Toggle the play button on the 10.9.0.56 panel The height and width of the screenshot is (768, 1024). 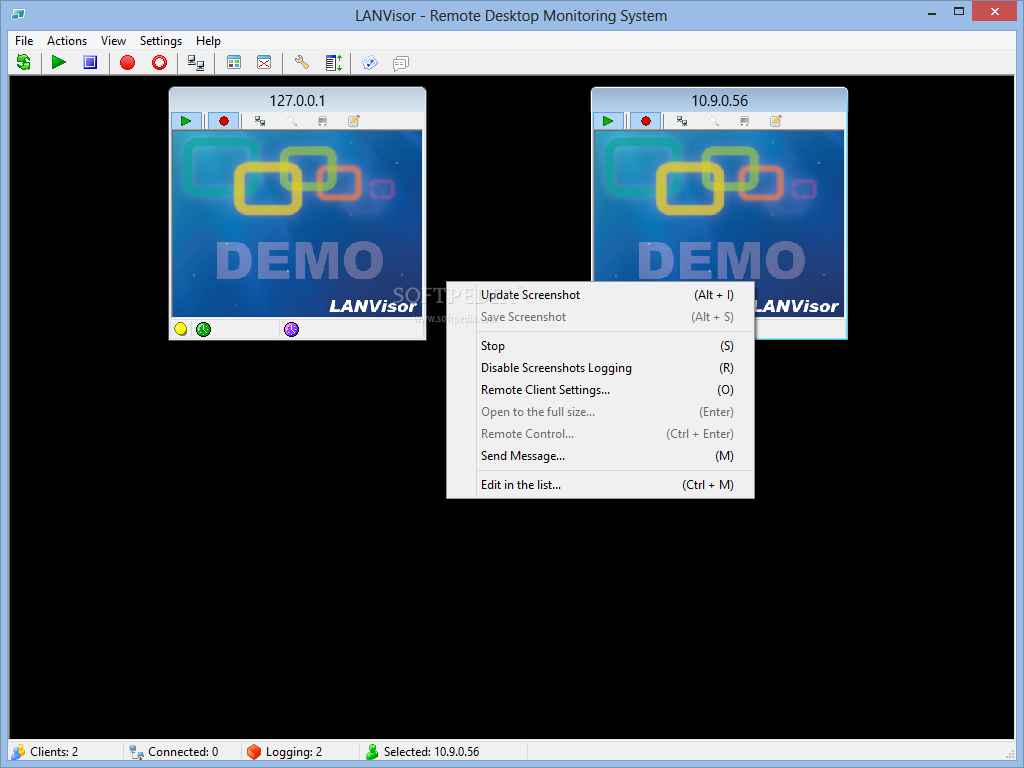[608, 121]
